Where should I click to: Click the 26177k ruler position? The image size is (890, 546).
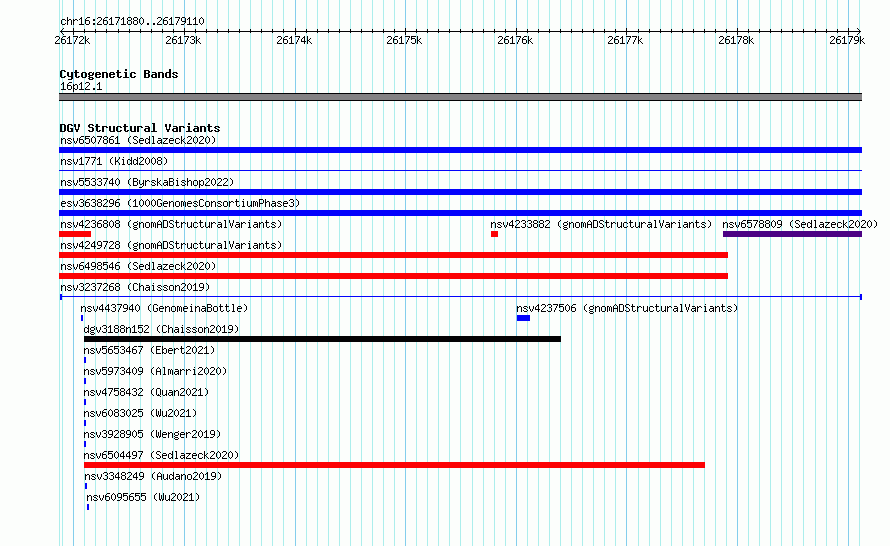[x=625, y=40]
